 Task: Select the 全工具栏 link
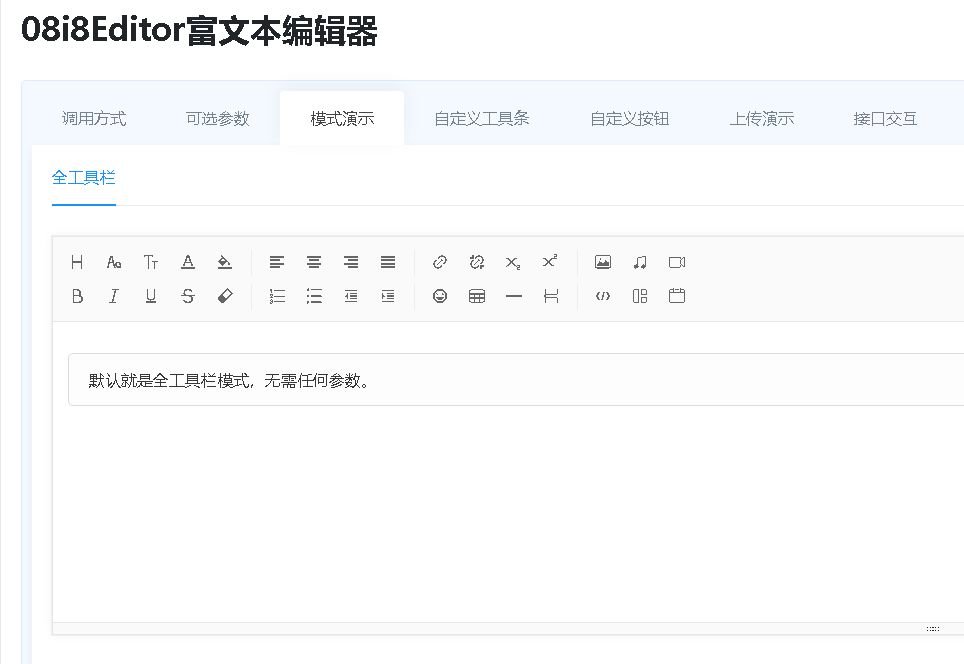(x=83, y=177)
